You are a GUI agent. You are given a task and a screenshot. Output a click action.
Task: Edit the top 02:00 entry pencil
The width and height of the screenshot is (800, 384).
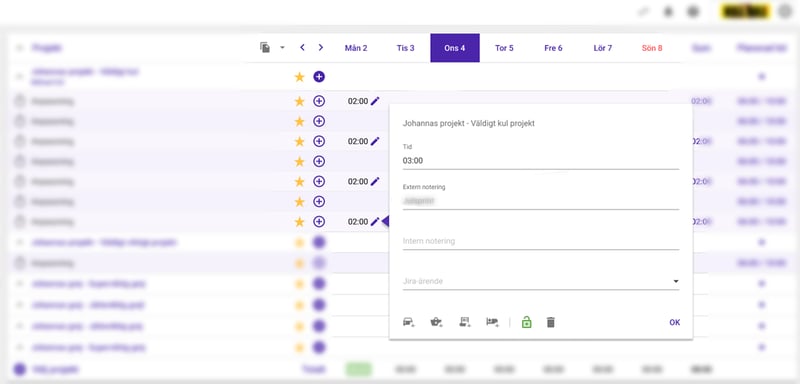tap(375, 101)
